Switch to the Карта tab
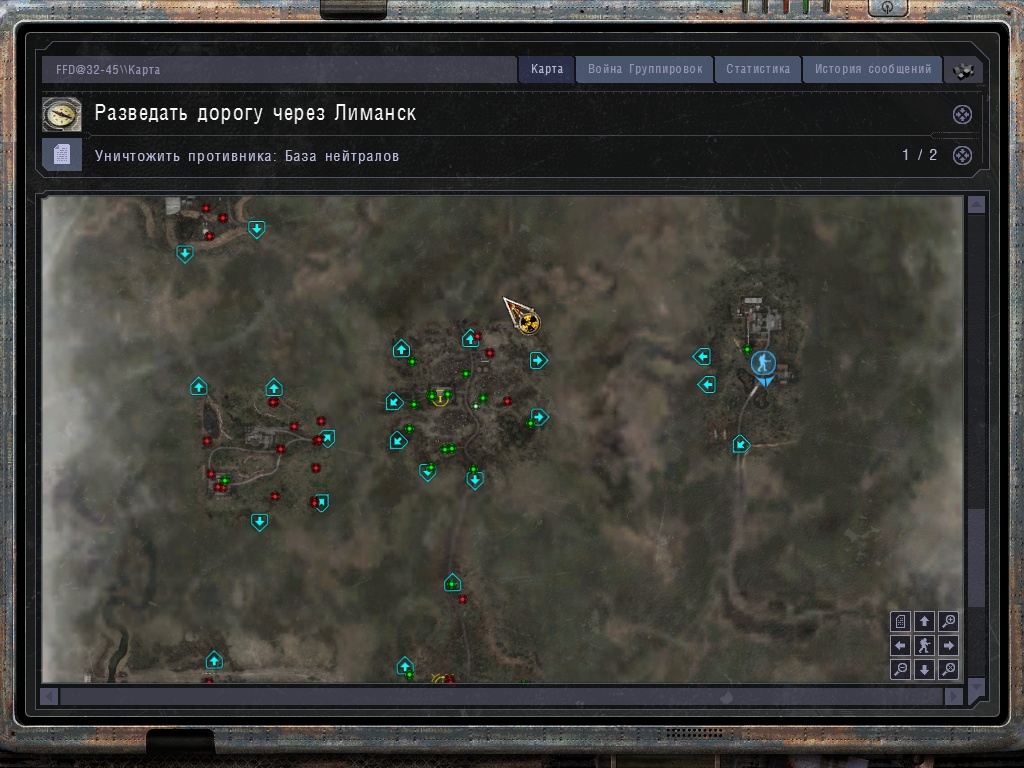The image size is (1024, 768). pyautogui.click(x=547, y=69)
